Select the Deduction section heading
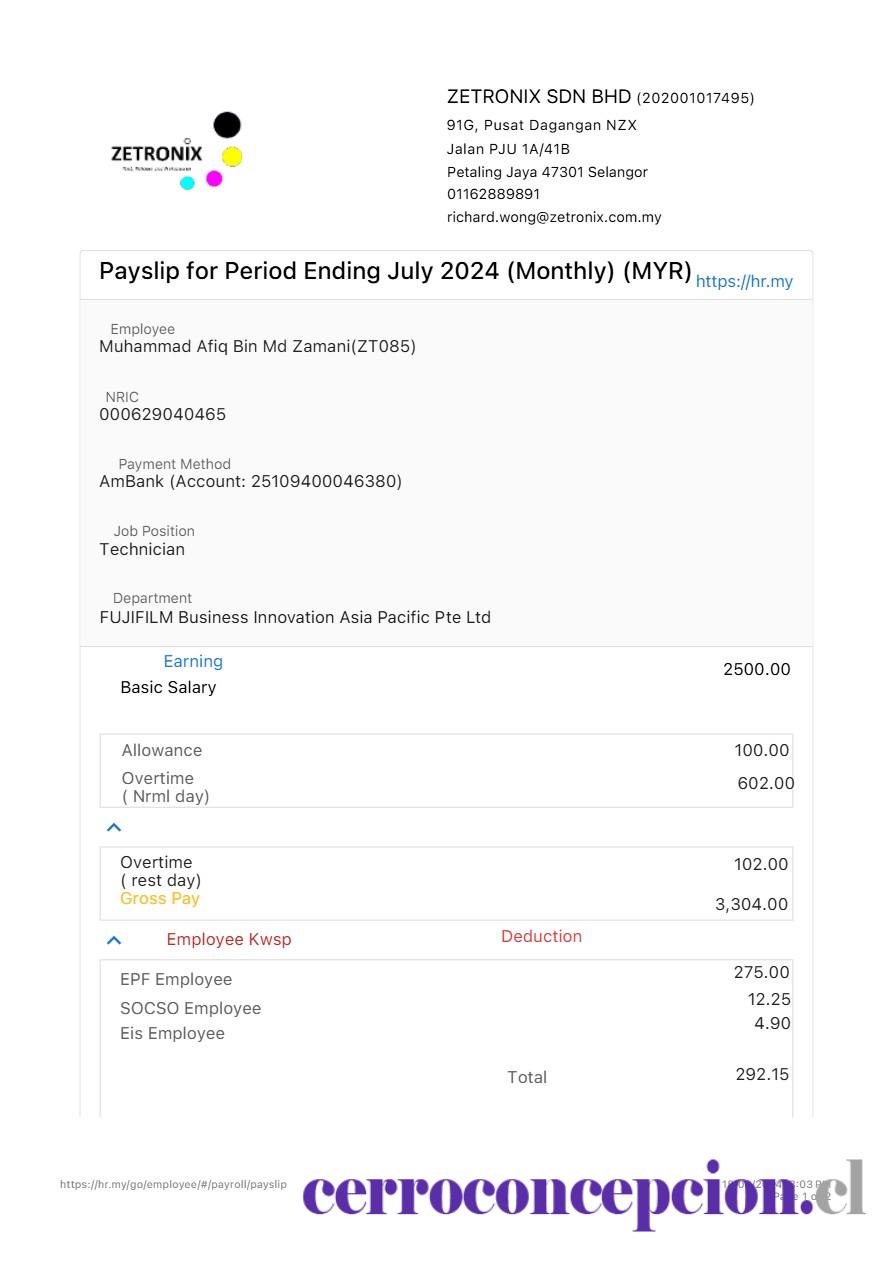This screenshot has width=892, height=1262. 541,936
